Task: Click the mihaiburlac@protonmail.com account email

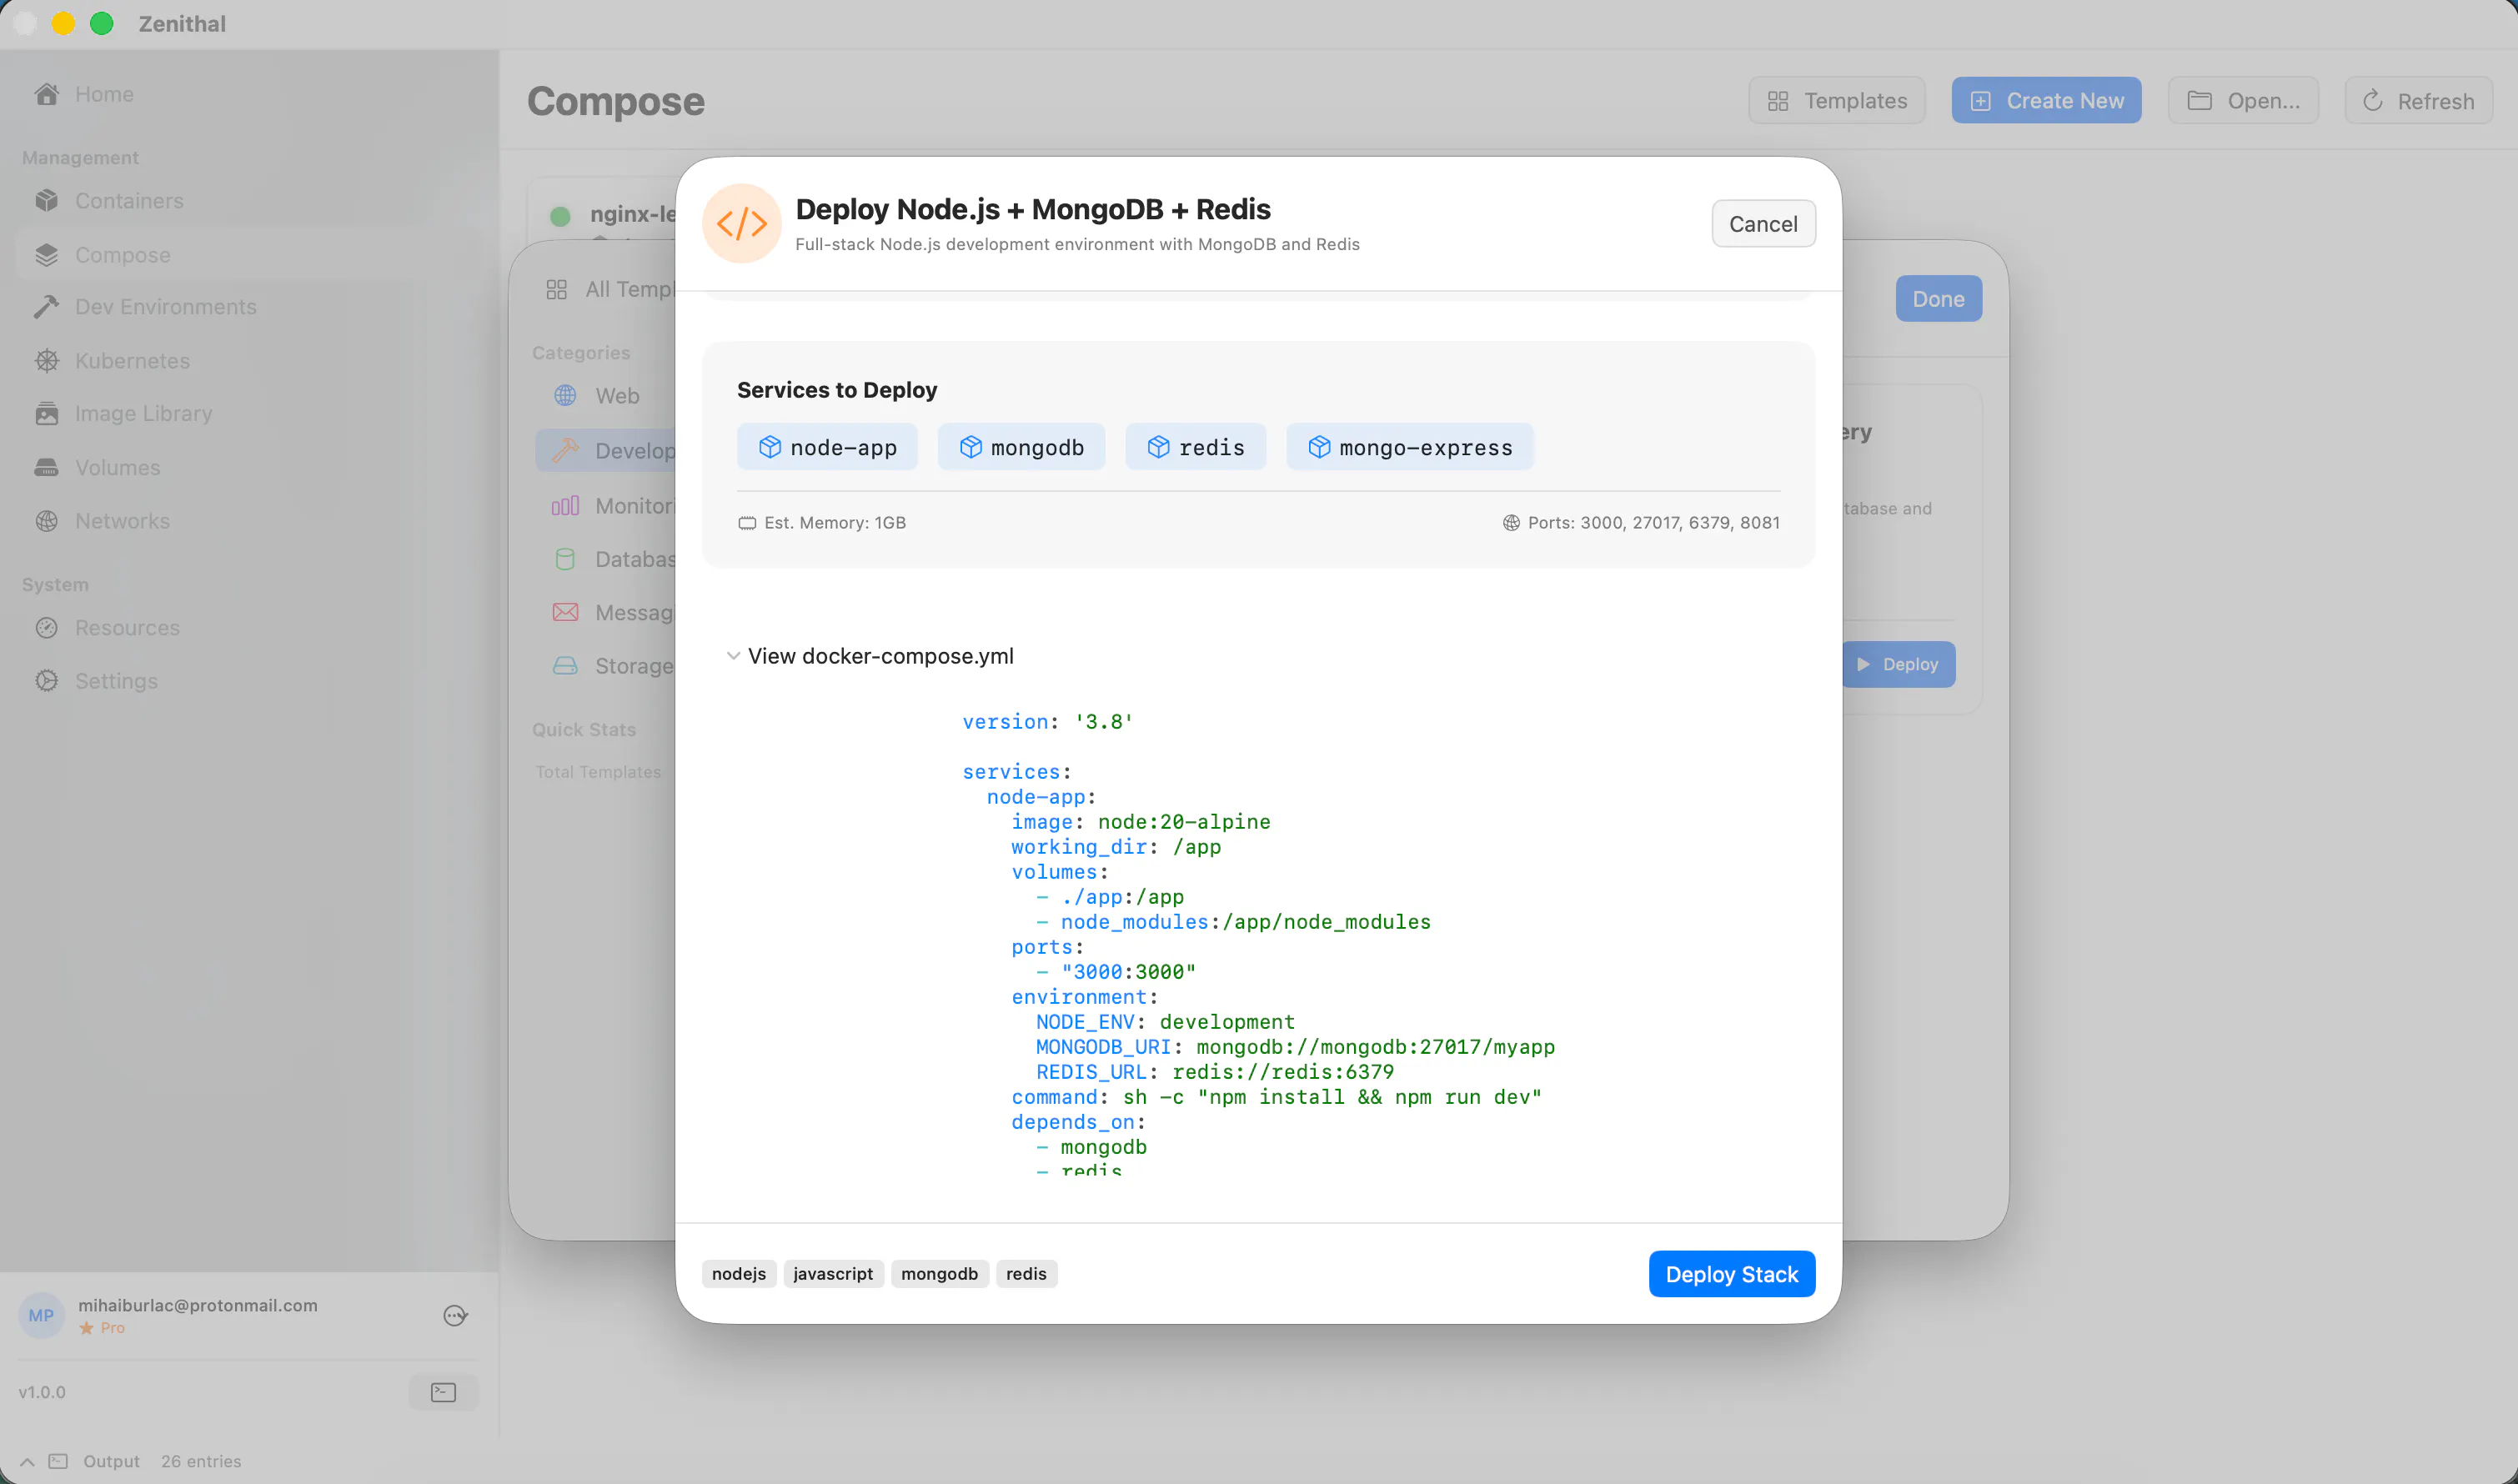Action: point(198,1305)
